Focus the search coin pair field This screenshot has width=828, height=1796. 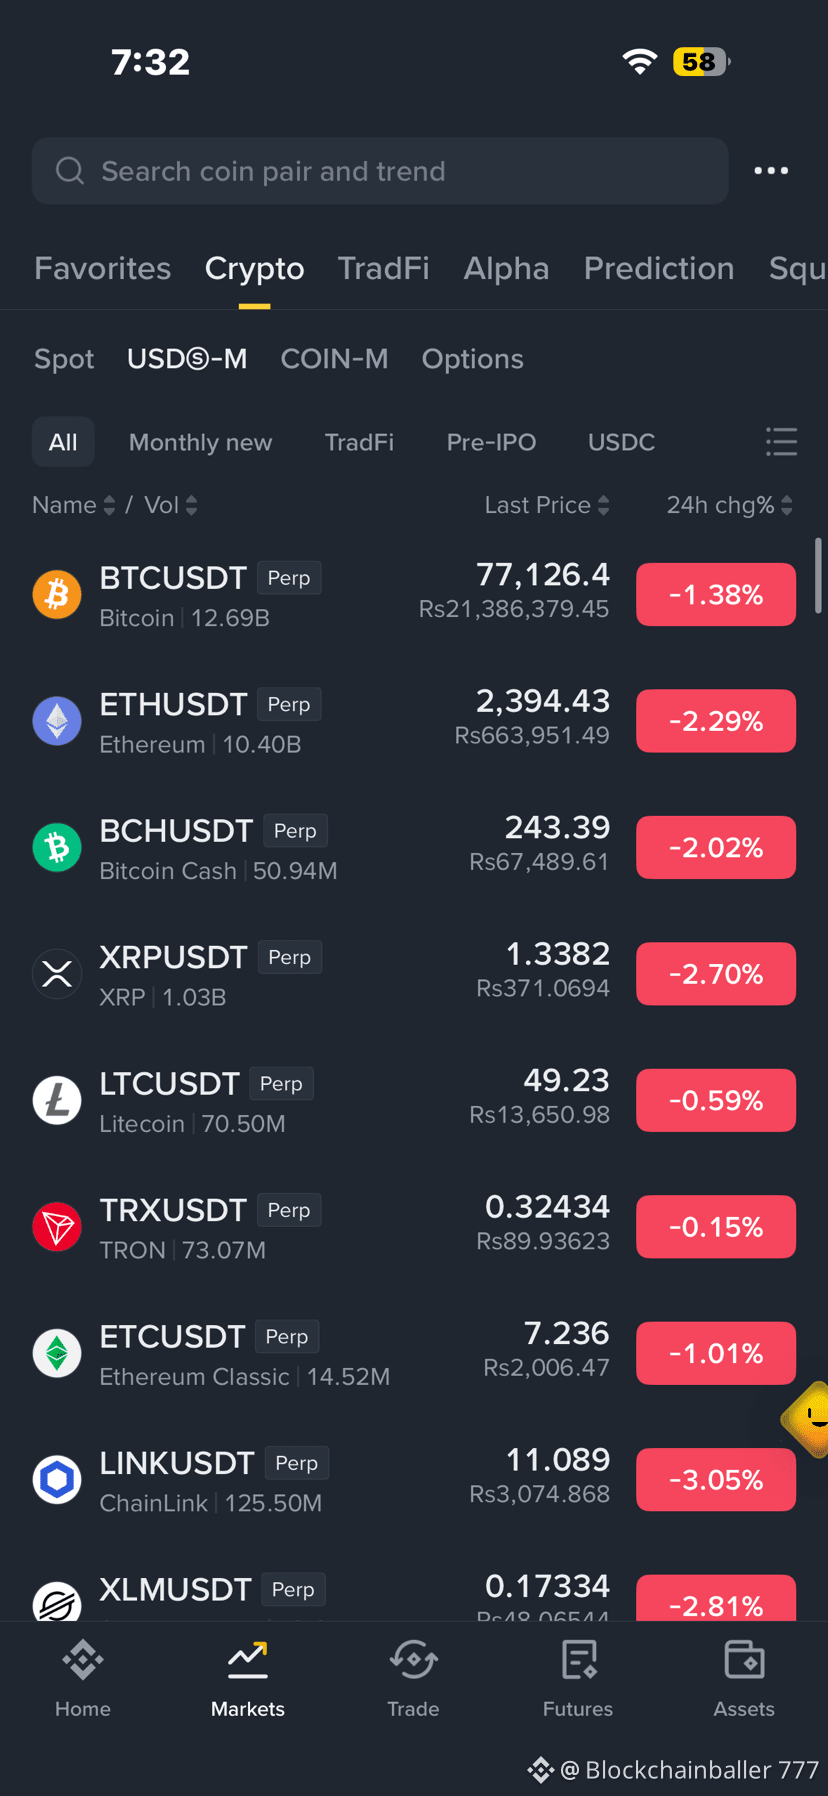[380, 171]
